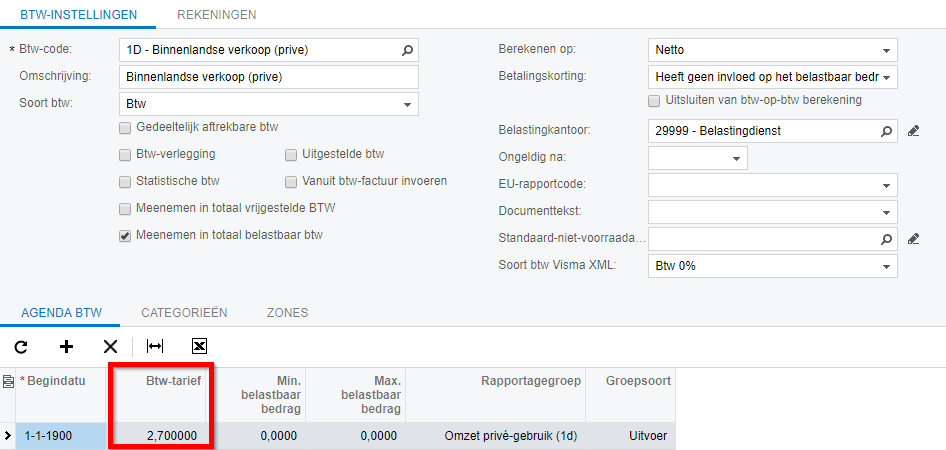Delete row using the X icon
The image size is (946, 450).
(x=110, y=346)
